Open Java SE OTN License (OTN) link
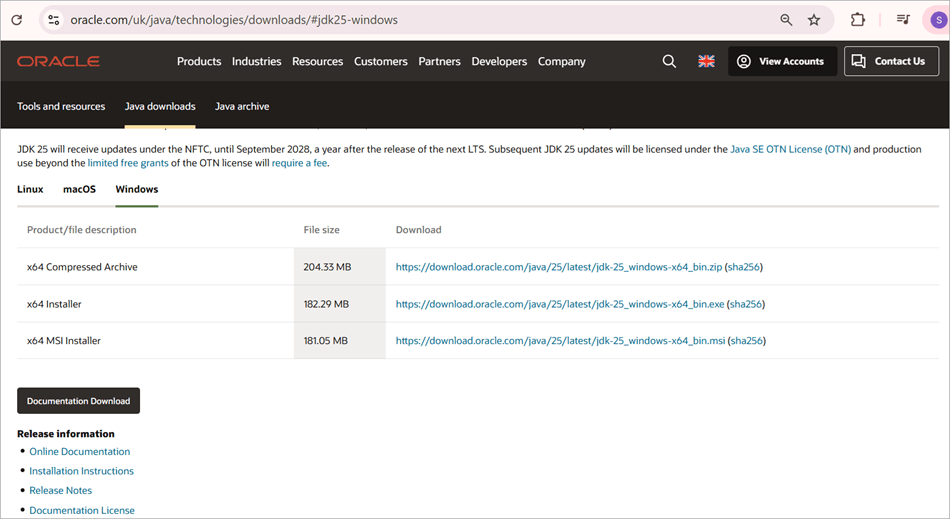The width and height of the screenshot is (950, 519). click(x=790, y=149)
